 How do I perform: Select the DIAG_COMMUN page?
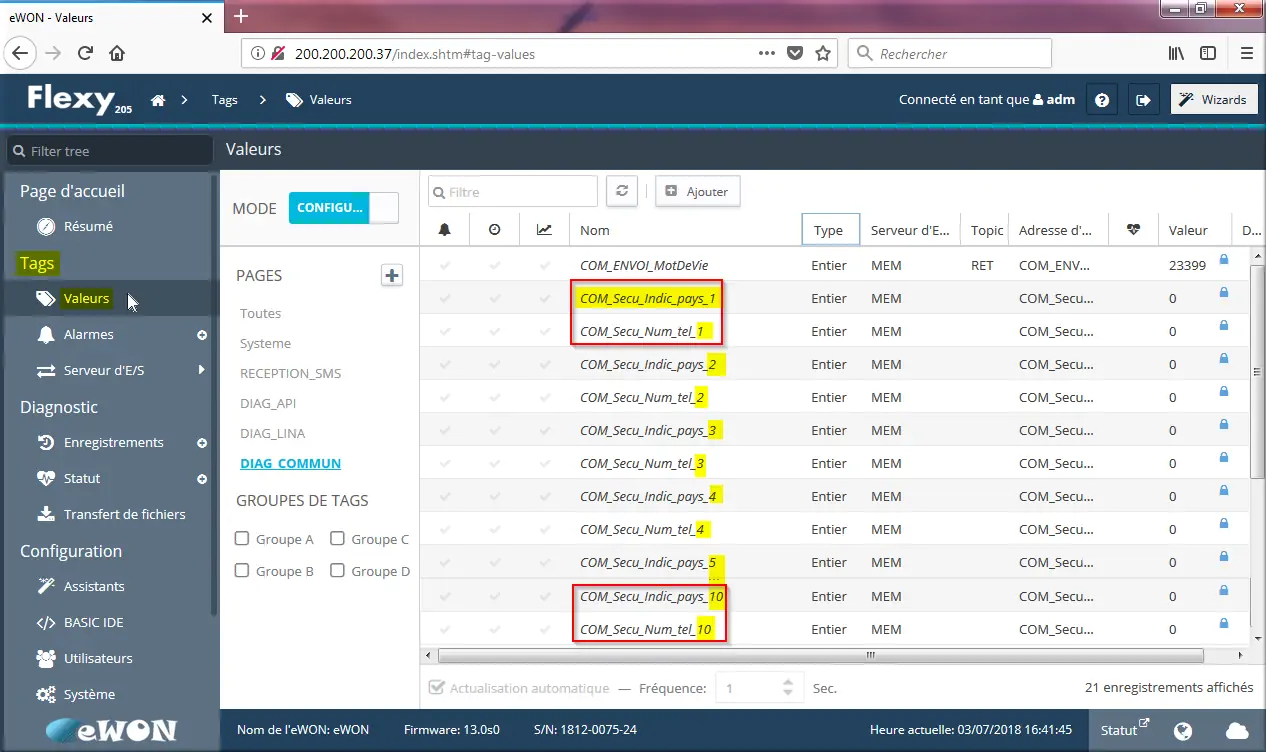click(290, 463)
